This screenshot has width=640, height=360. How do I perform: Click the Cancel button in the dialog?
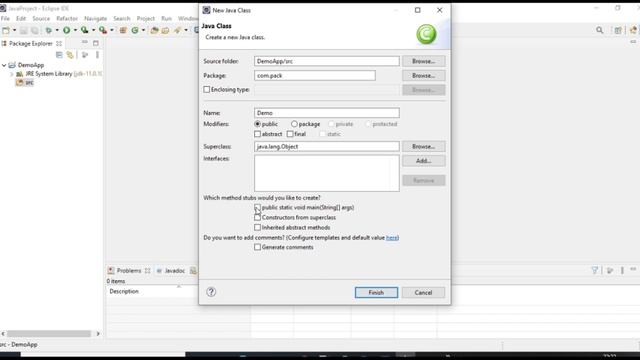pos(423,292)
